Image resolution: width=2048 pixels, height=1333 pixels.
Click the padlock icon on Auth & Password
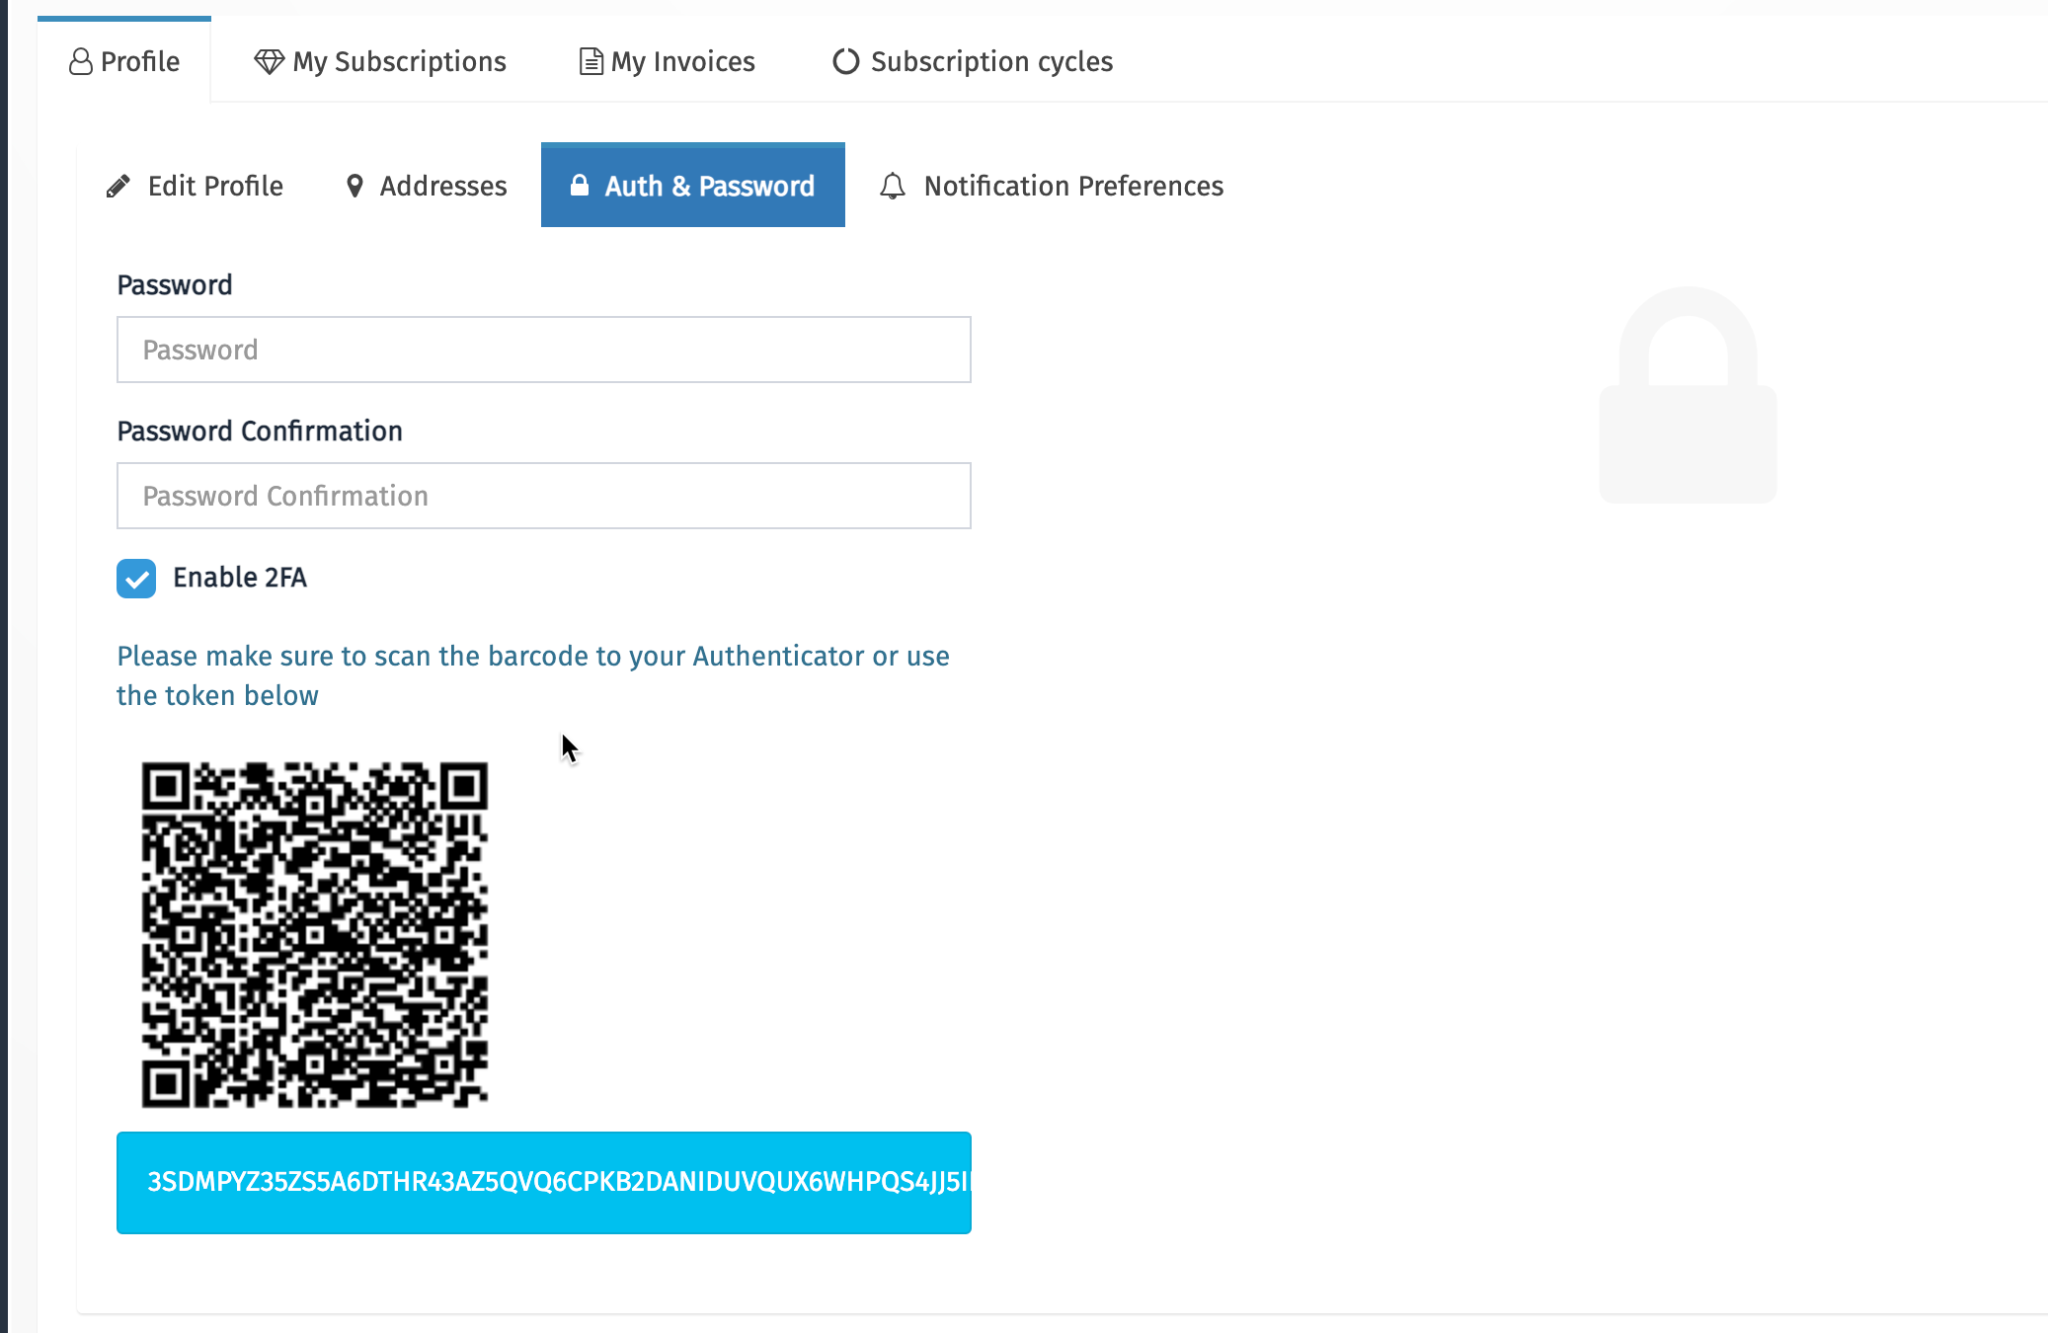point(579,185)
